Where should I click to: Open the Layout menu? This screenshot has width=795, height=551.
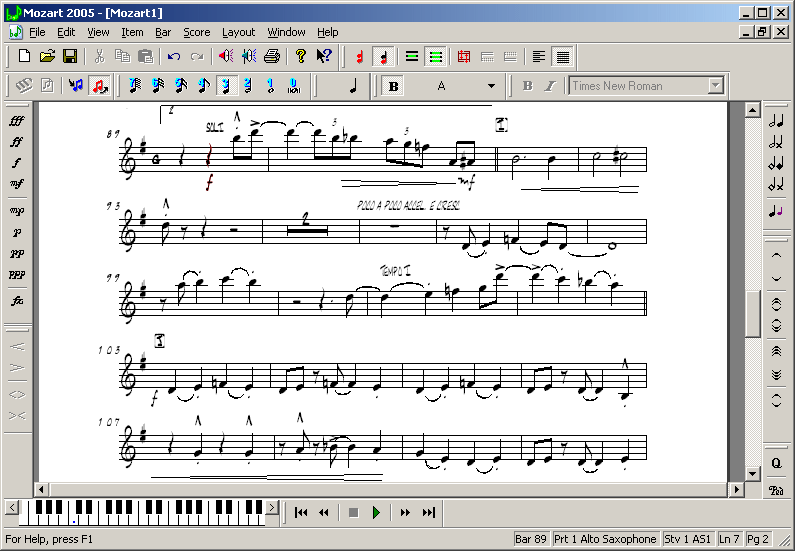click(x=238, y=32)
